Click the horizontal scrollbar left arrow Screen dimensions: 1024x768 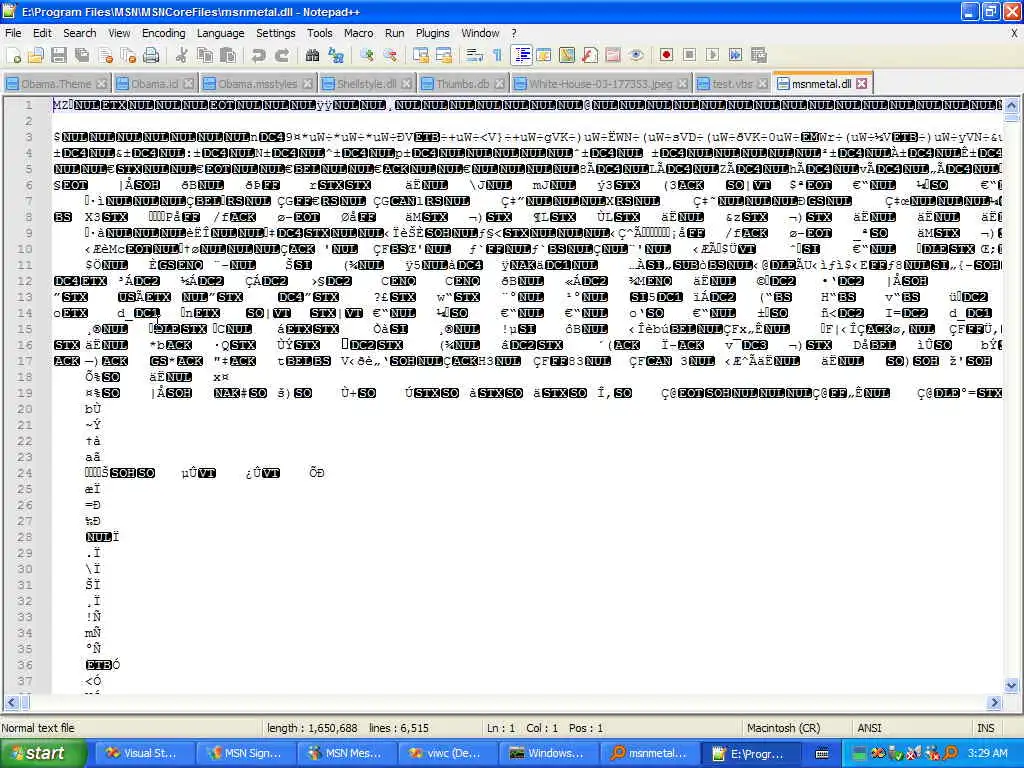[11, 703]
